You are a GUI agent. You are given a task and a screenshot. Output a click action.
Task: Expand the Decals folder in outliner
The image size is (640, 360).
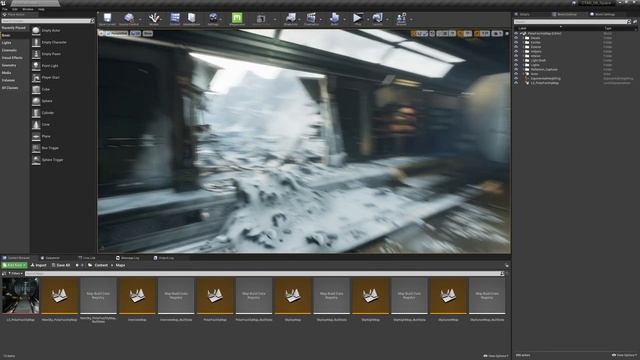[523, 38]
